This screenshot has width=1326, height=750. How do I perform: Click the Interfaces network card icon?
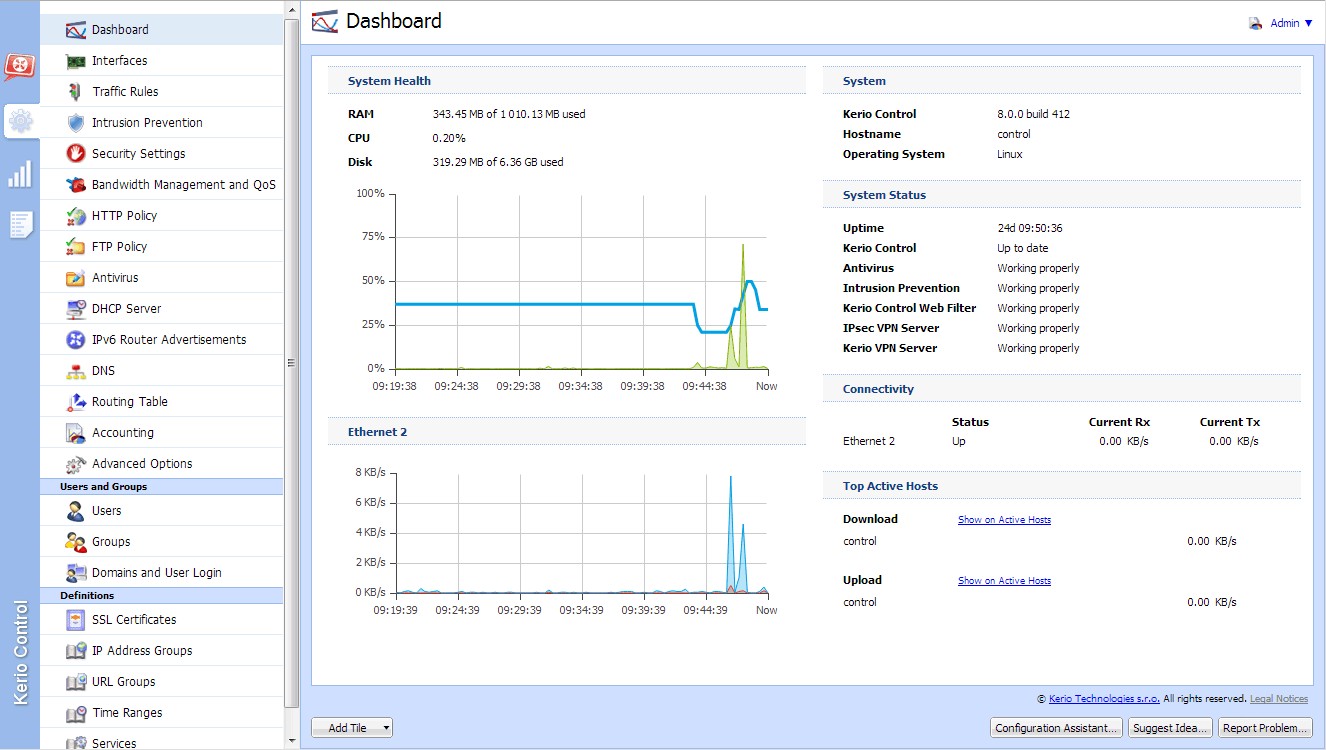tap(76, 61)
